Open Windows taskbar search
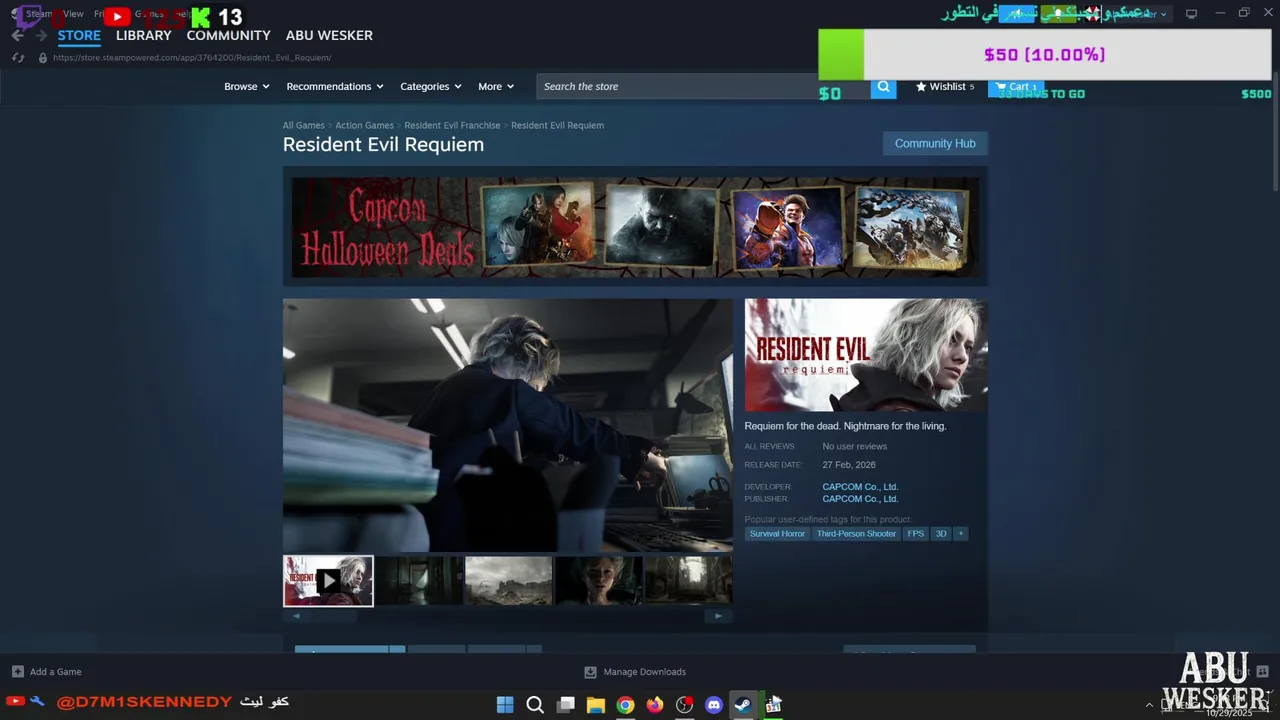Screen dimensions: 1280x720 pos(535,705)
